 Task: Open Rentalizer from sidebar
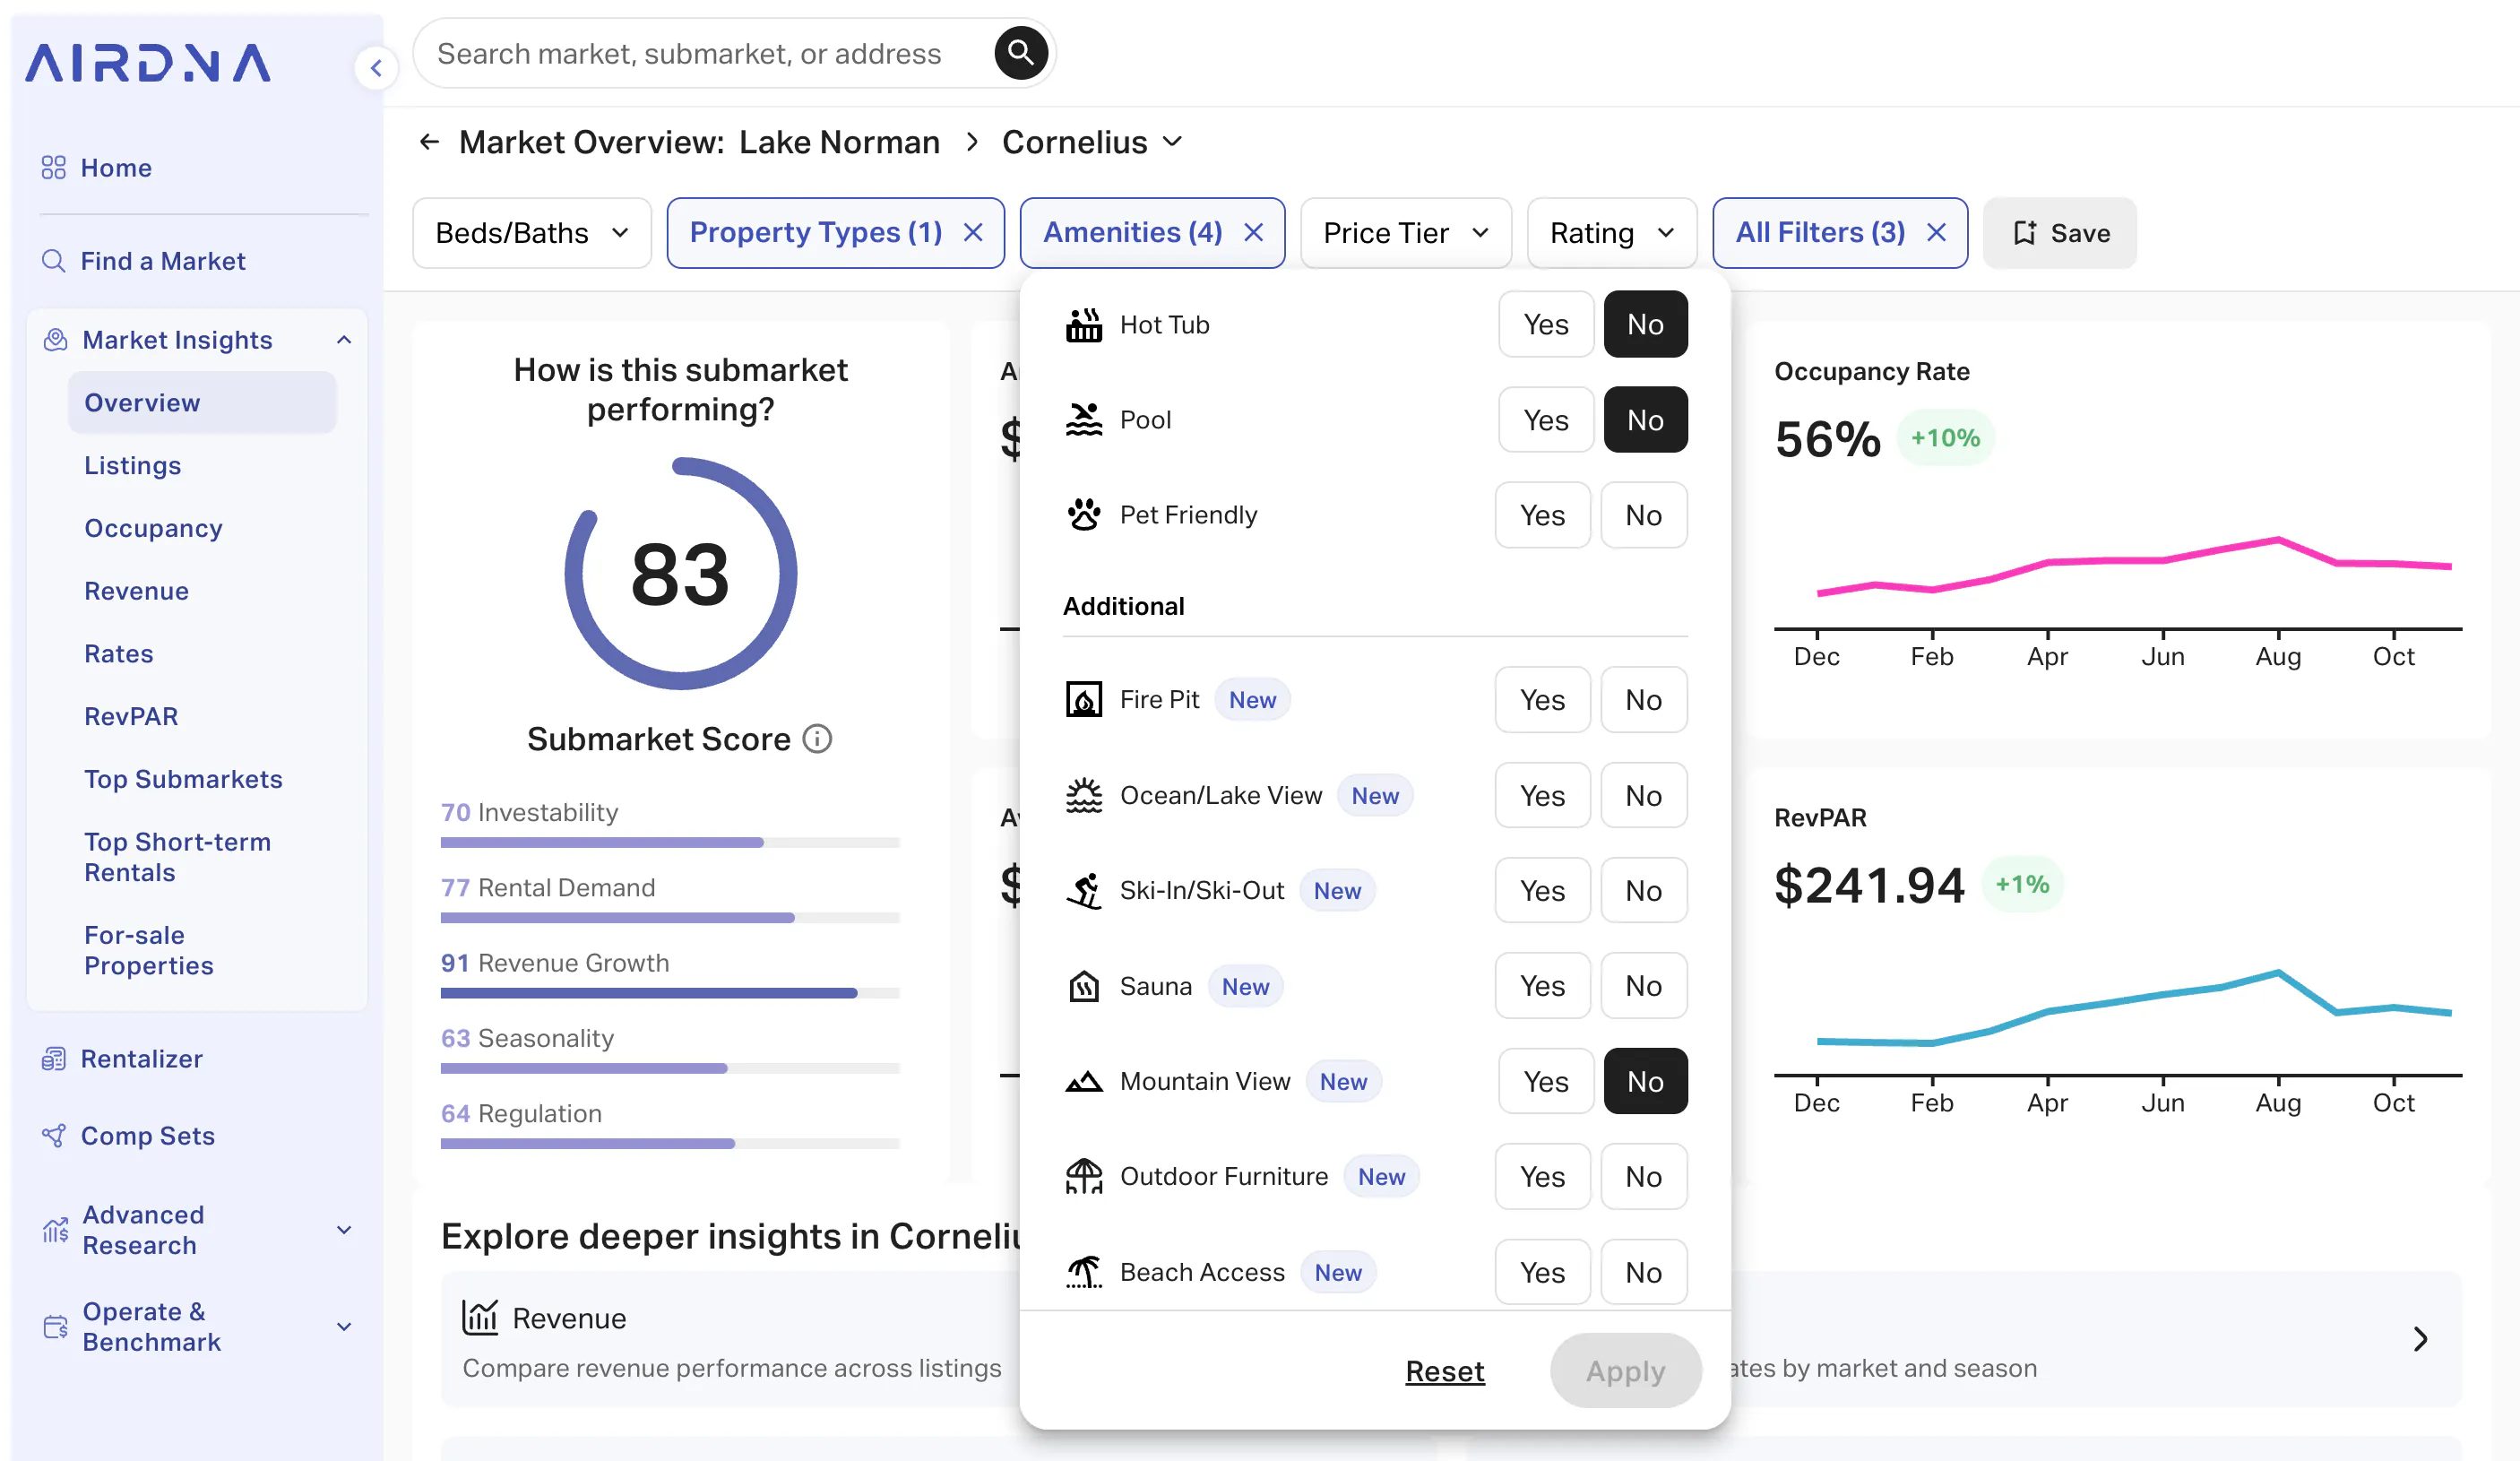click(141, 1059)
